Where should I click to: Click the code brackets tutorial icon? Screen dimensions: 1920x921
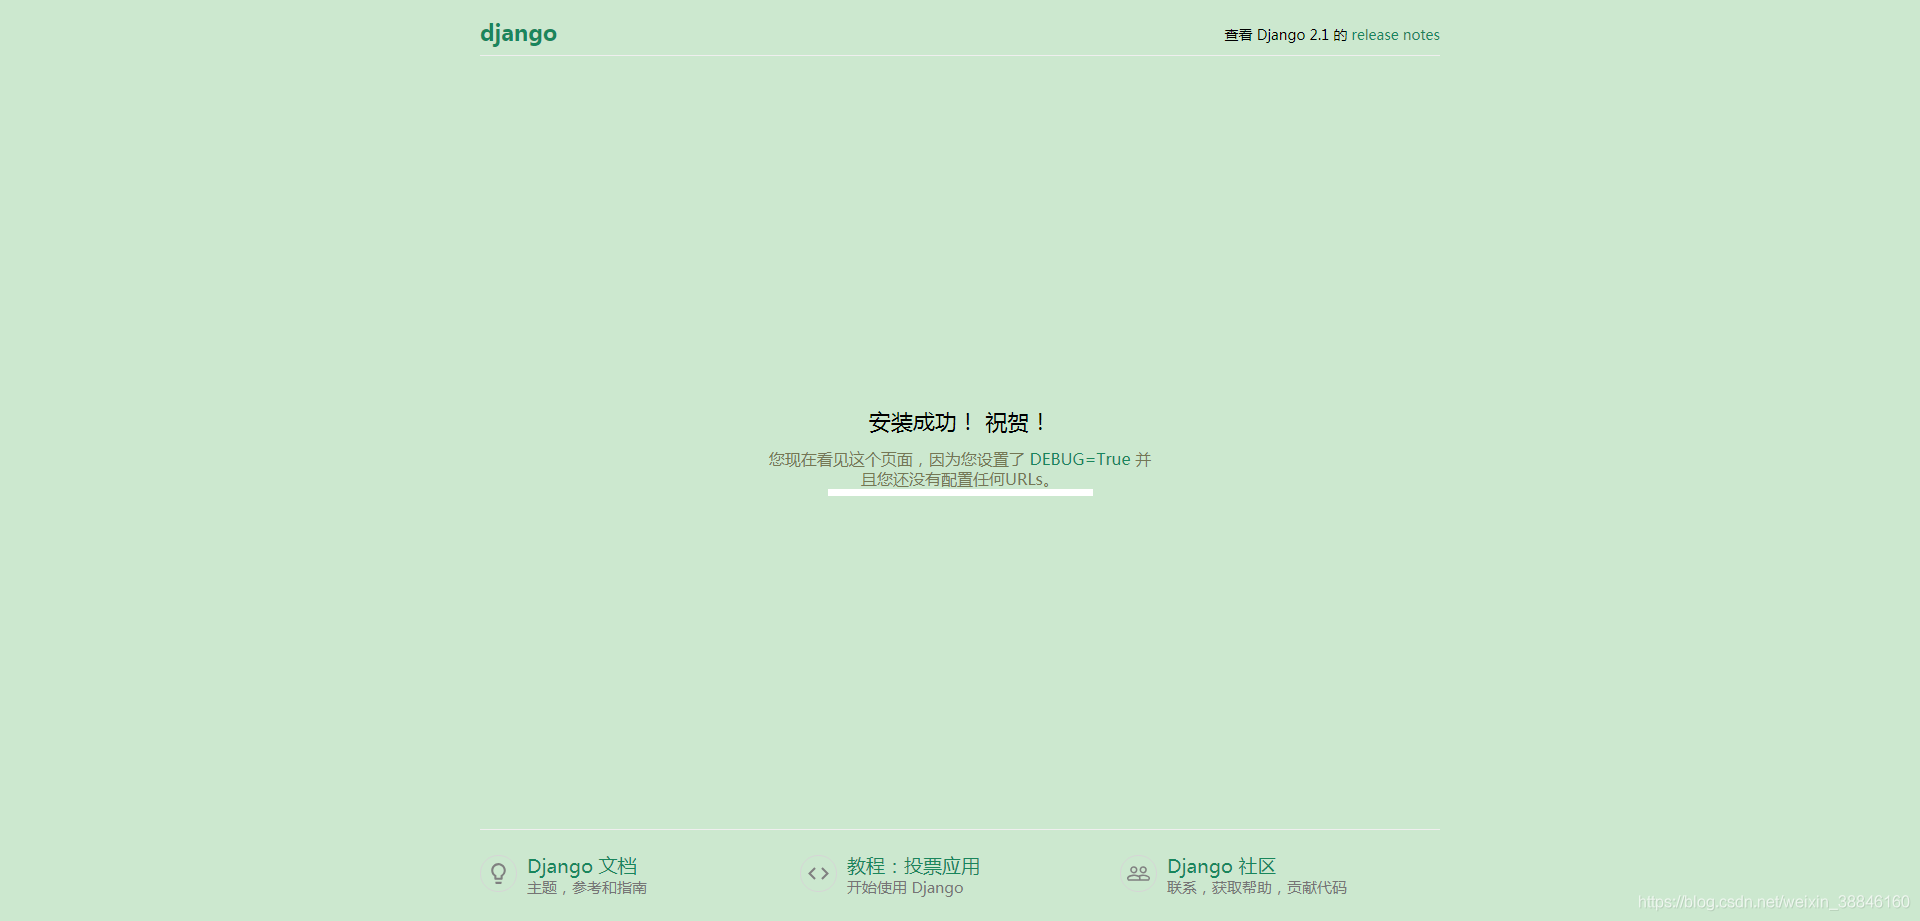point(818,873)
